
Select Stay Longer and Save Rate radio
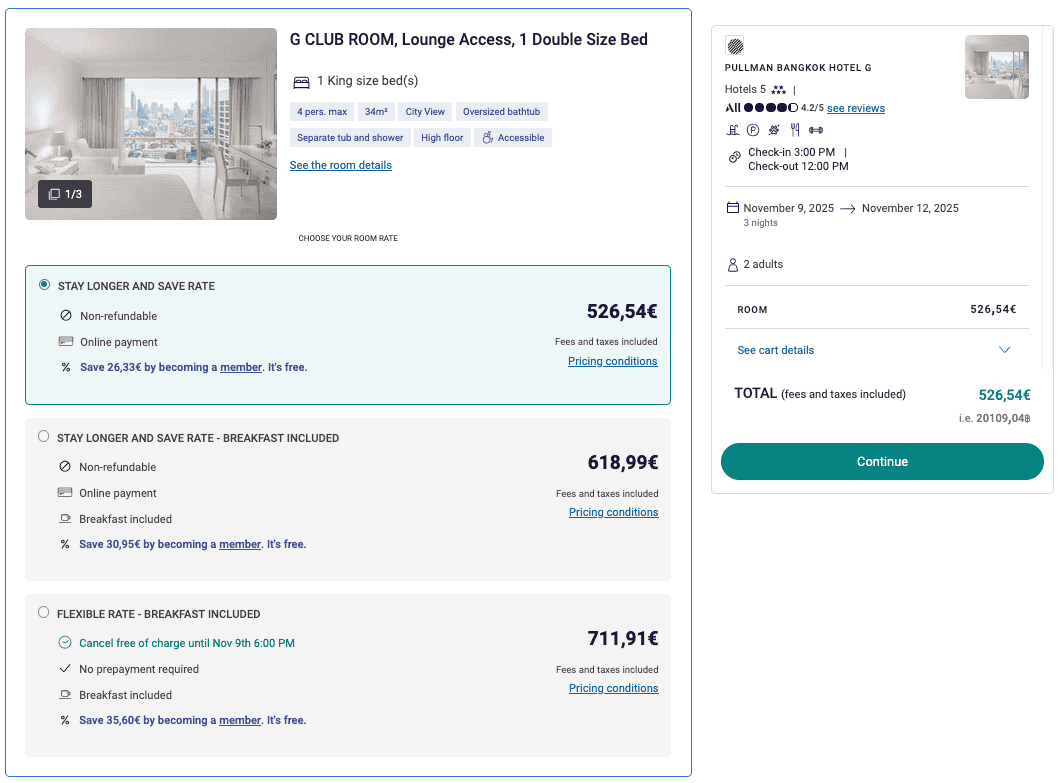(x=44, y=285)
